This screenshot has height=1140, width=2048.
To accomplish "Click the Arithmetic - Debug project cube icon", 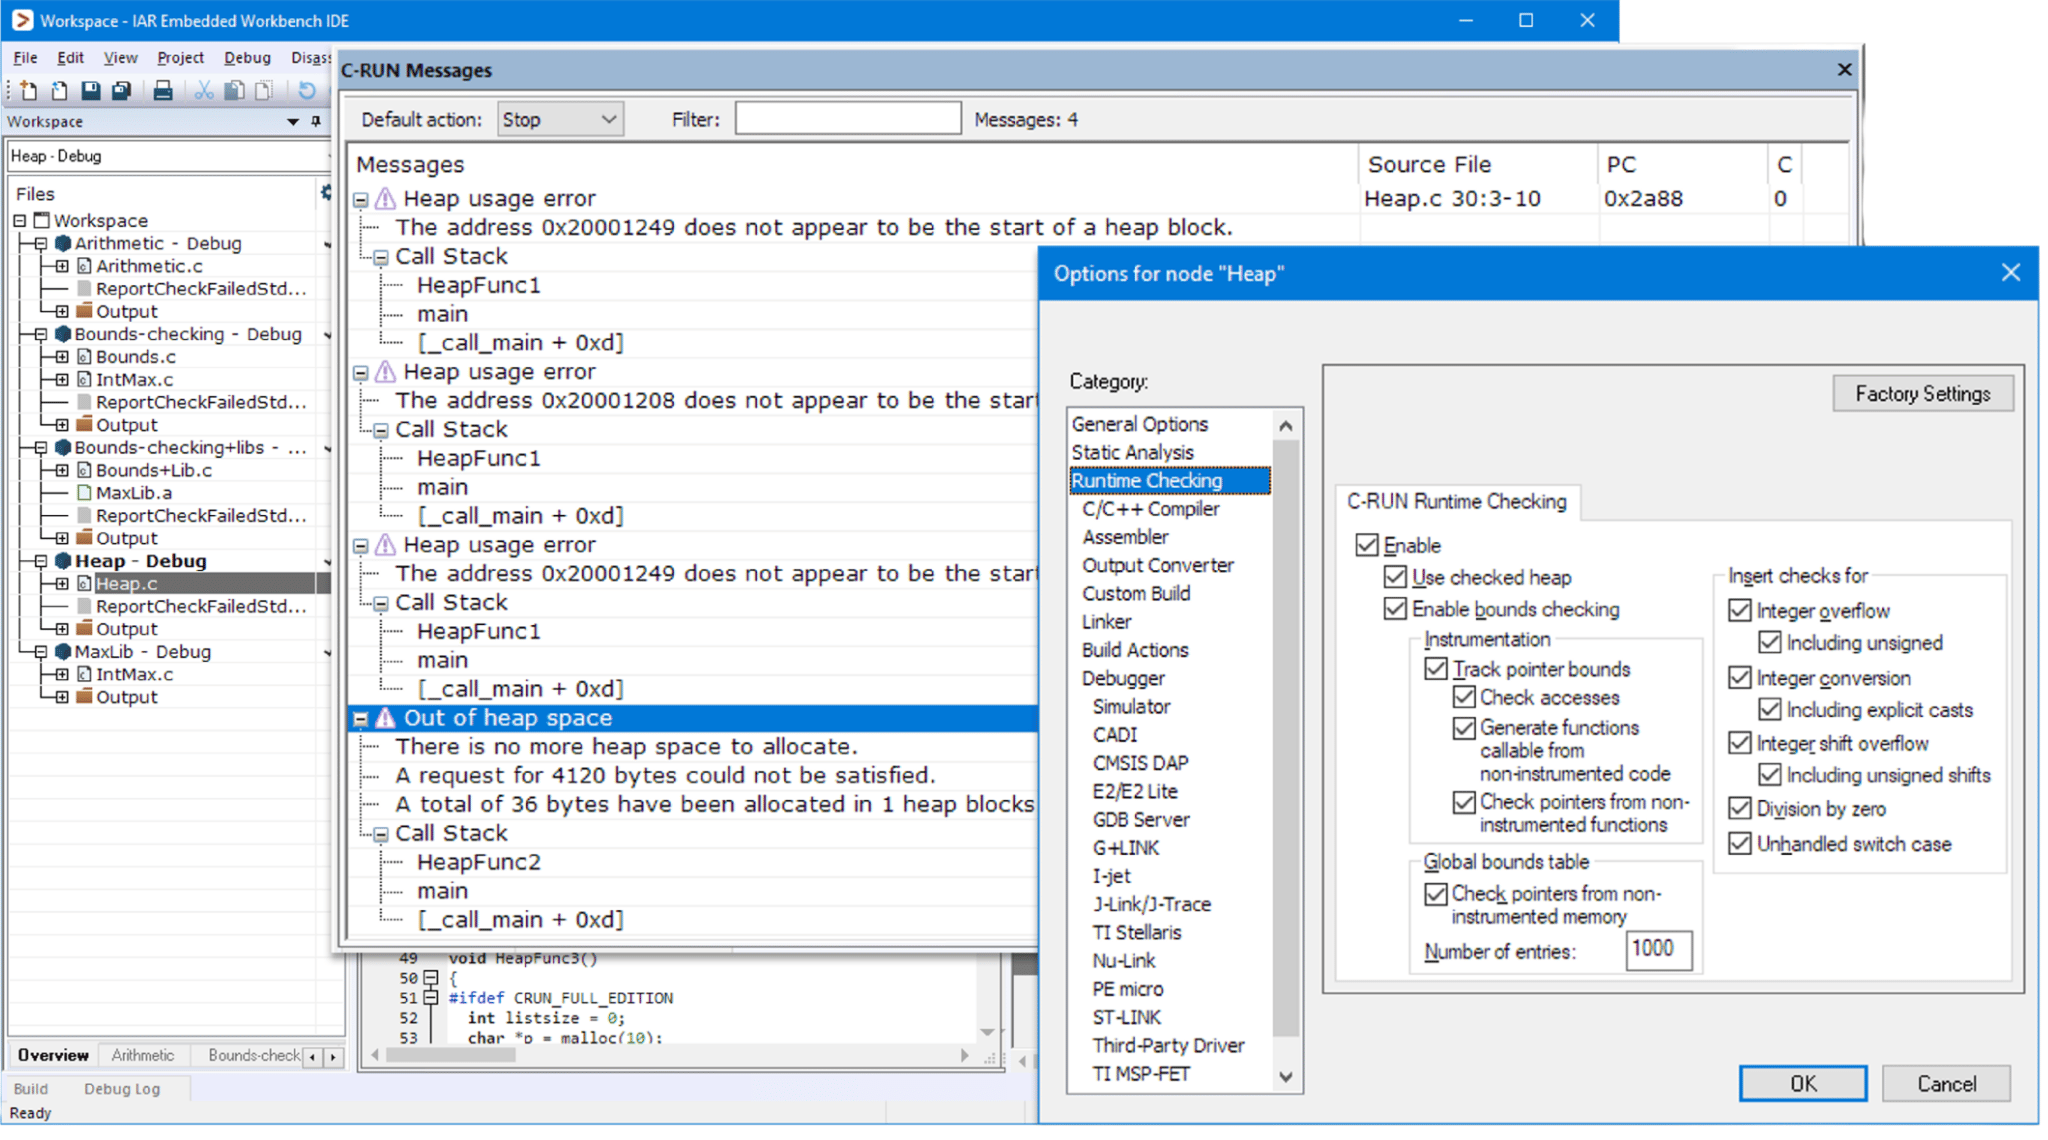I will click(x=63, y=243).
